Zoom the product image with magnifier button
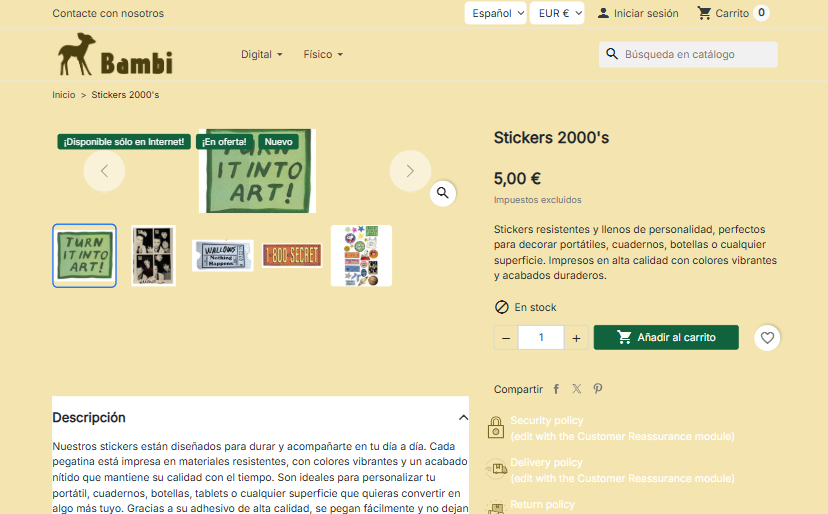Screen dimensions: 828x514 coord(443,193)
